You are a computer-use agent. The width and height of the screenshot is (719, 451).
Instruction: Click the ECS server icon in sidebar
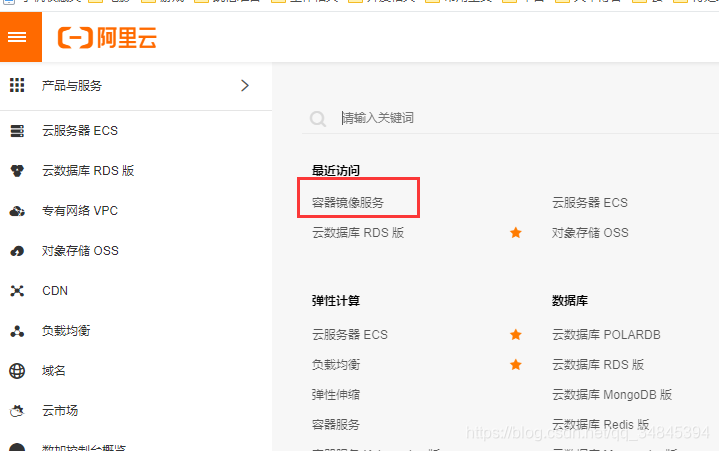pyautogui.click(x=17, y=131)
